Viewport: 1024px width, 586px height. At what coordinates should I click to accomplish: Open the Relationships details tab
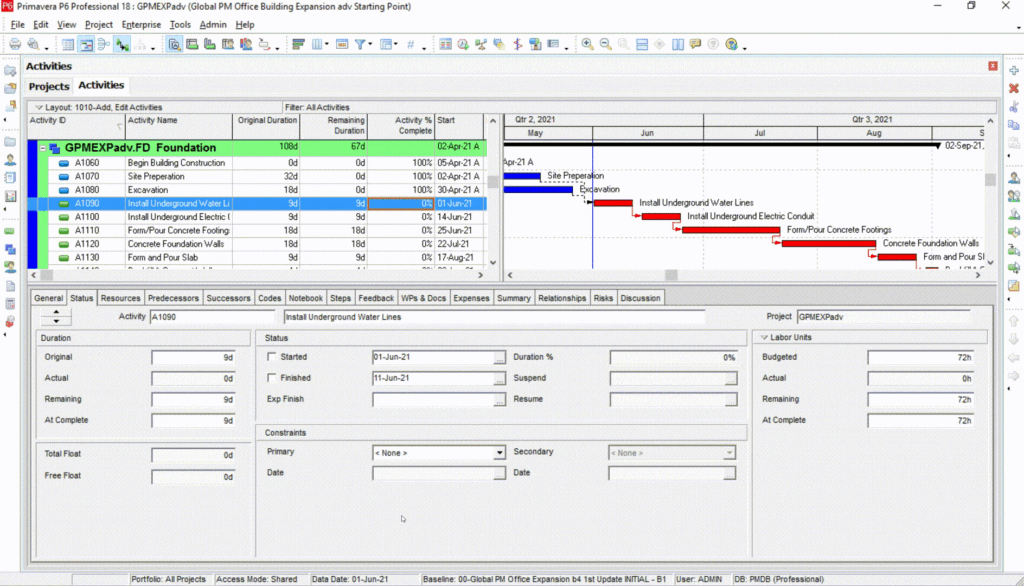(x=562, y=298)
